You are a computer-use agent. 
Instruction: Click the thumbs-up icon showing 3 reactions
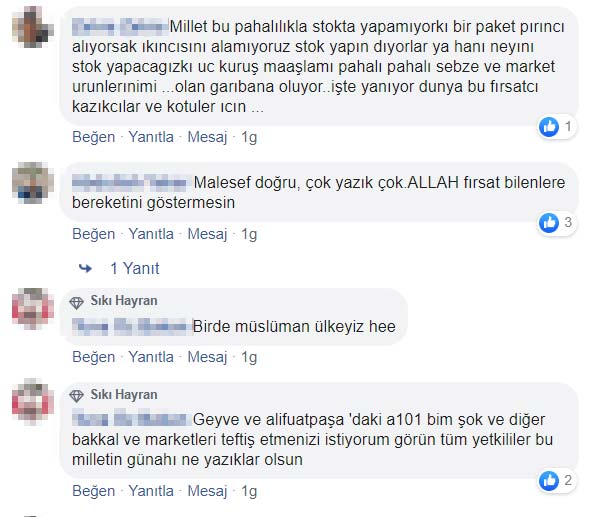point(549,223)
